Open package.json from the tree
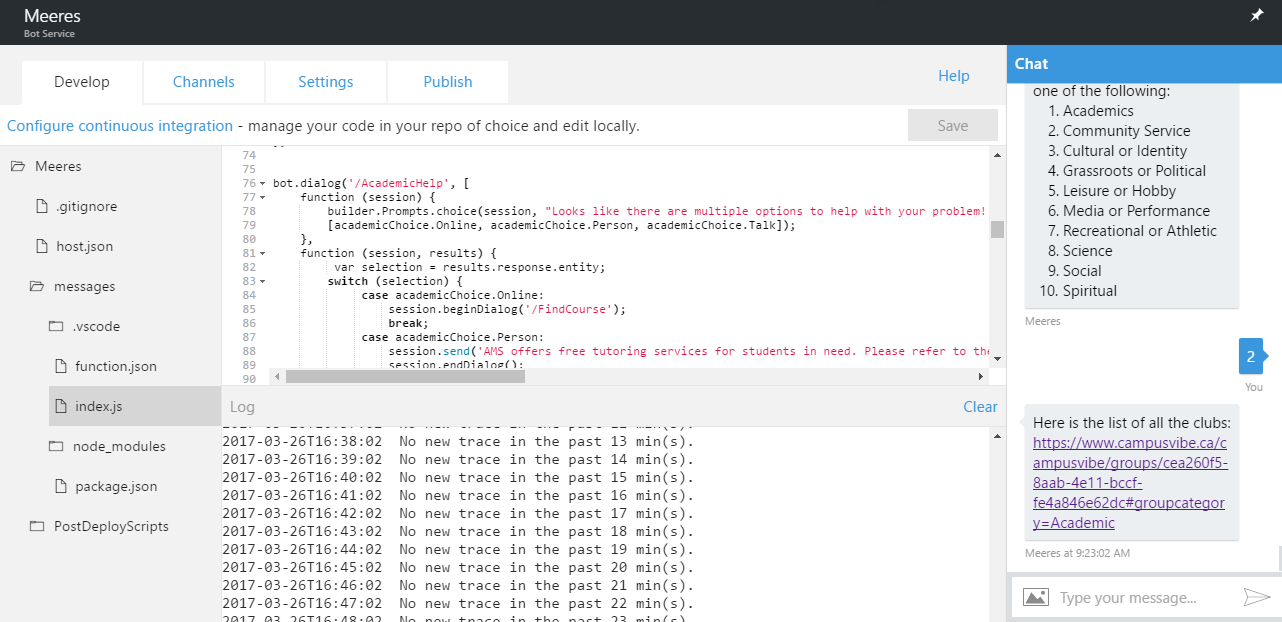This screenshot has height=622, width=1282. point(116,486)
